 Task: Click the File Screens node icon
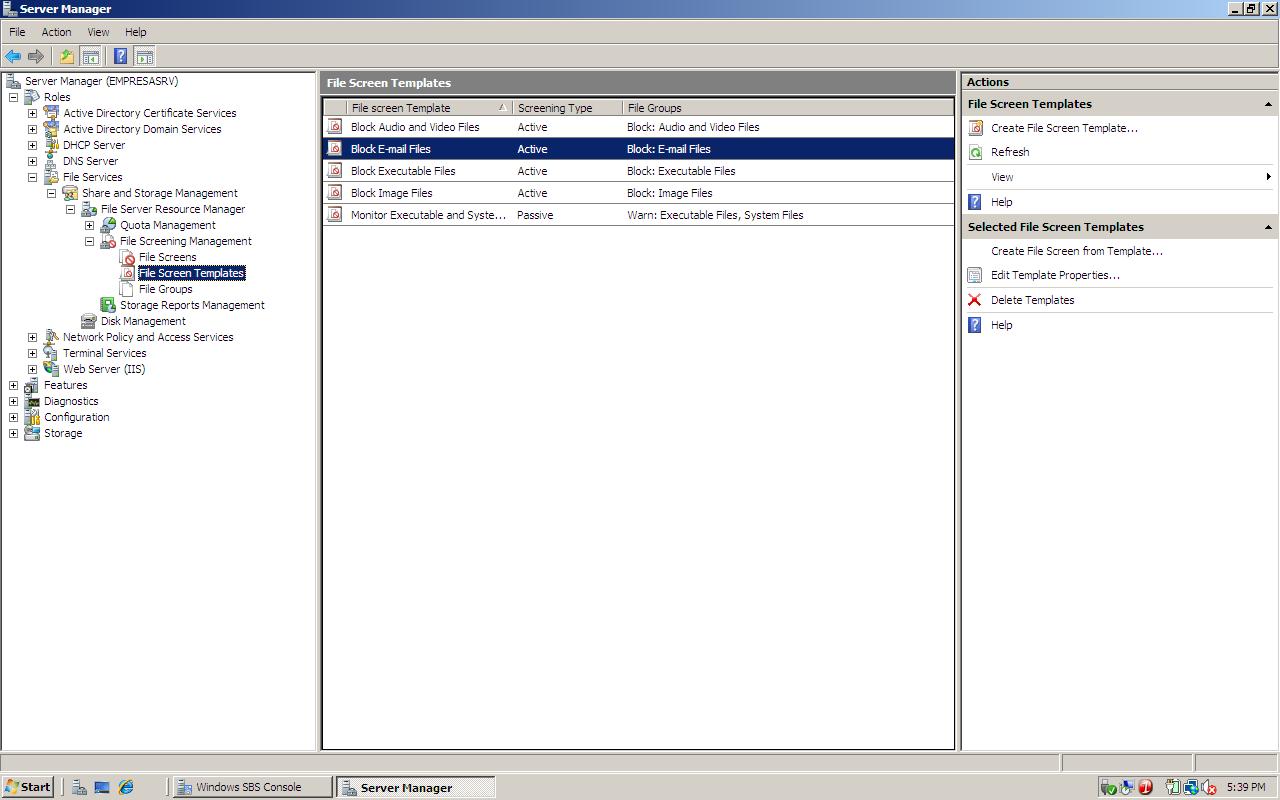tap(127, 257)
